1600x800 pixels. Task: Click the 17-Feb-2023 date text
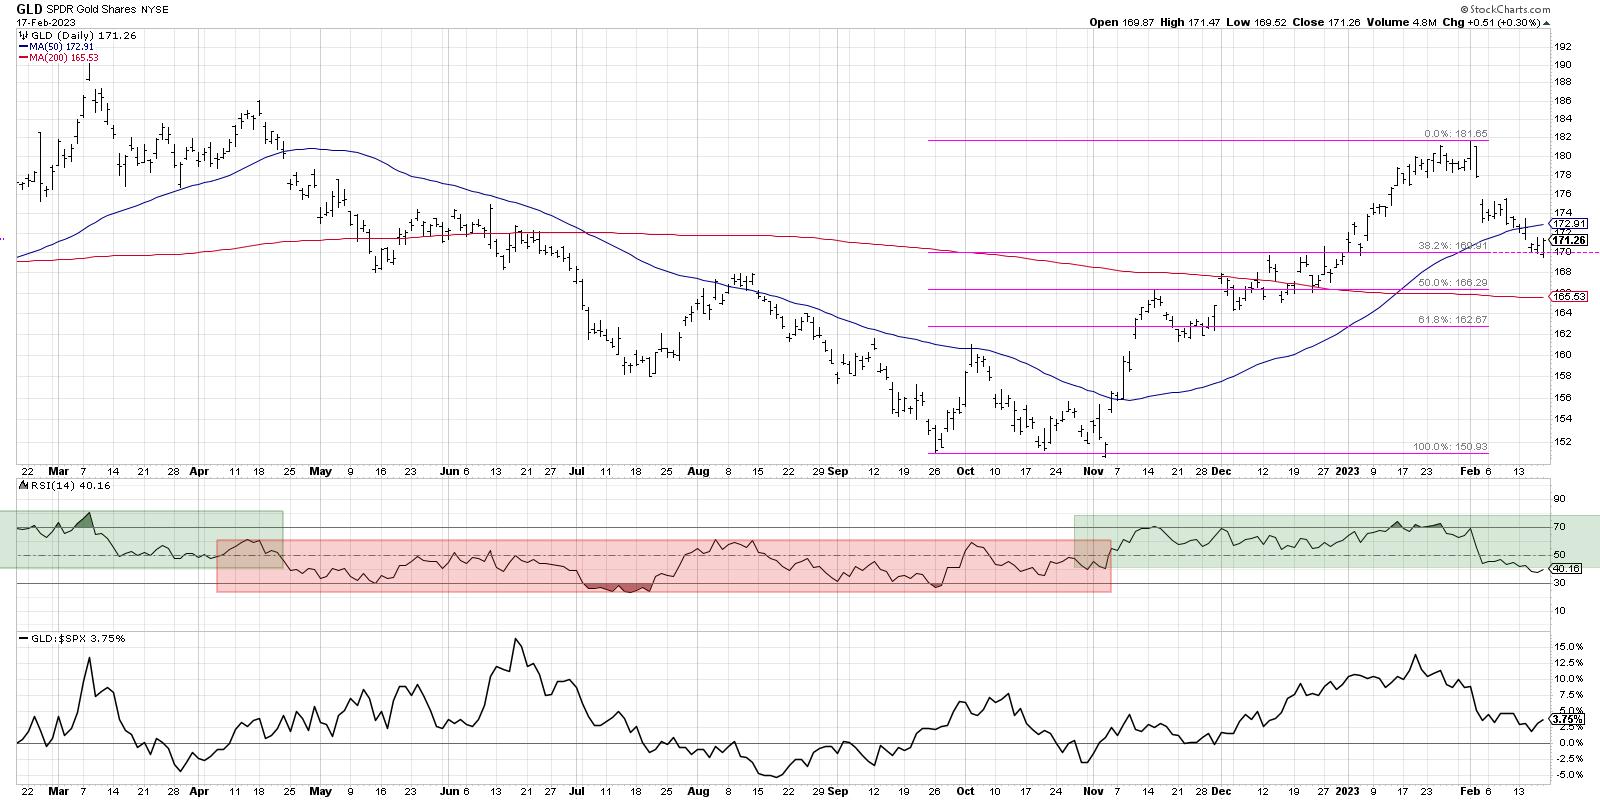(x=45, y=23)
